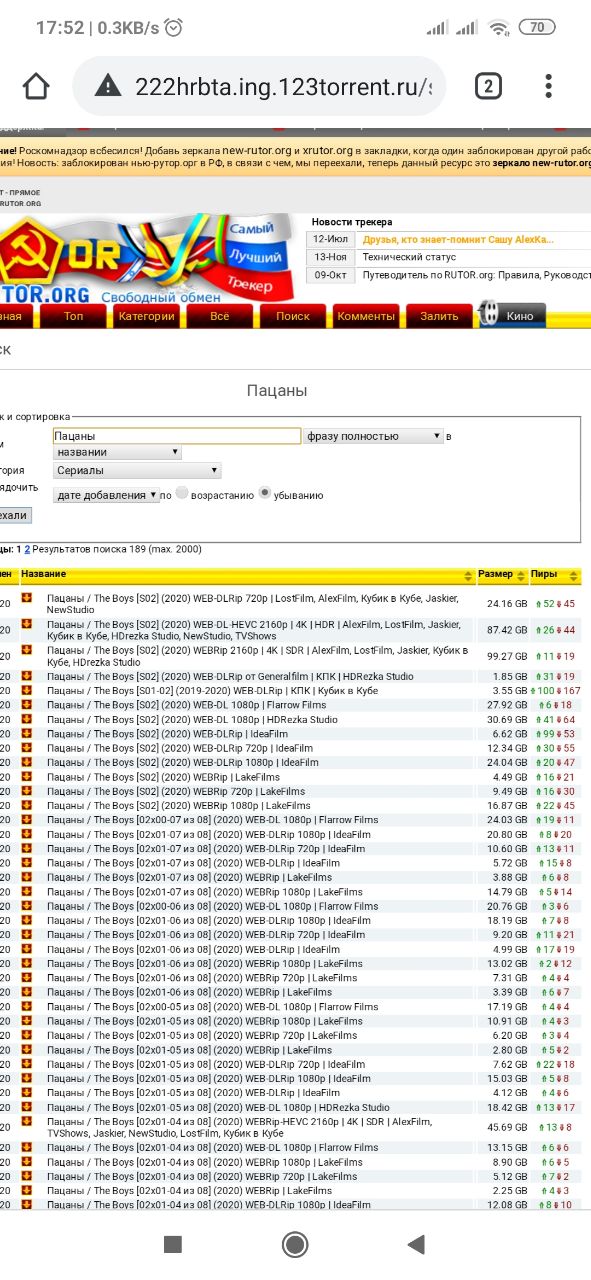The width and height of the screenshot is (591, 1280).
Task: Click the 100 / 167 peers cell
Action: click(557, 690)
